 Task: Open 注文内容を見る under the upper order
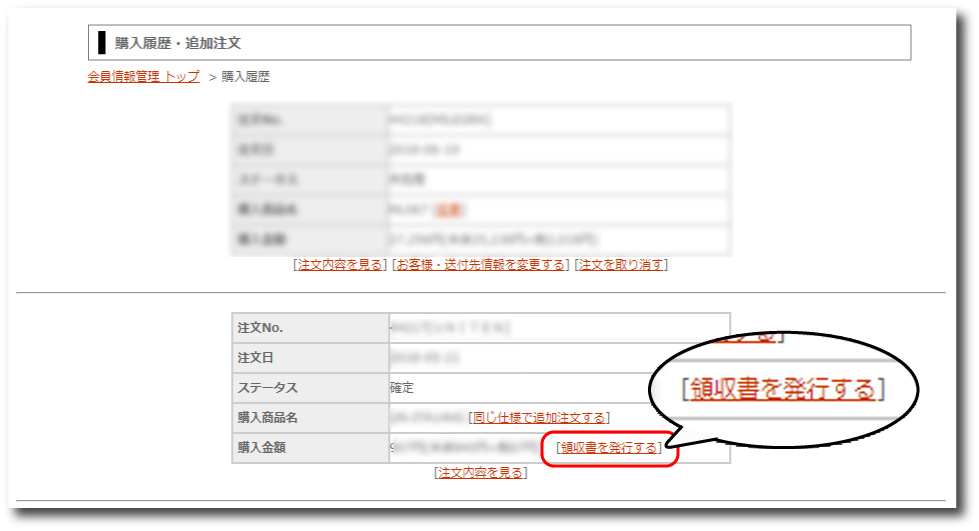tap(339, 265)
